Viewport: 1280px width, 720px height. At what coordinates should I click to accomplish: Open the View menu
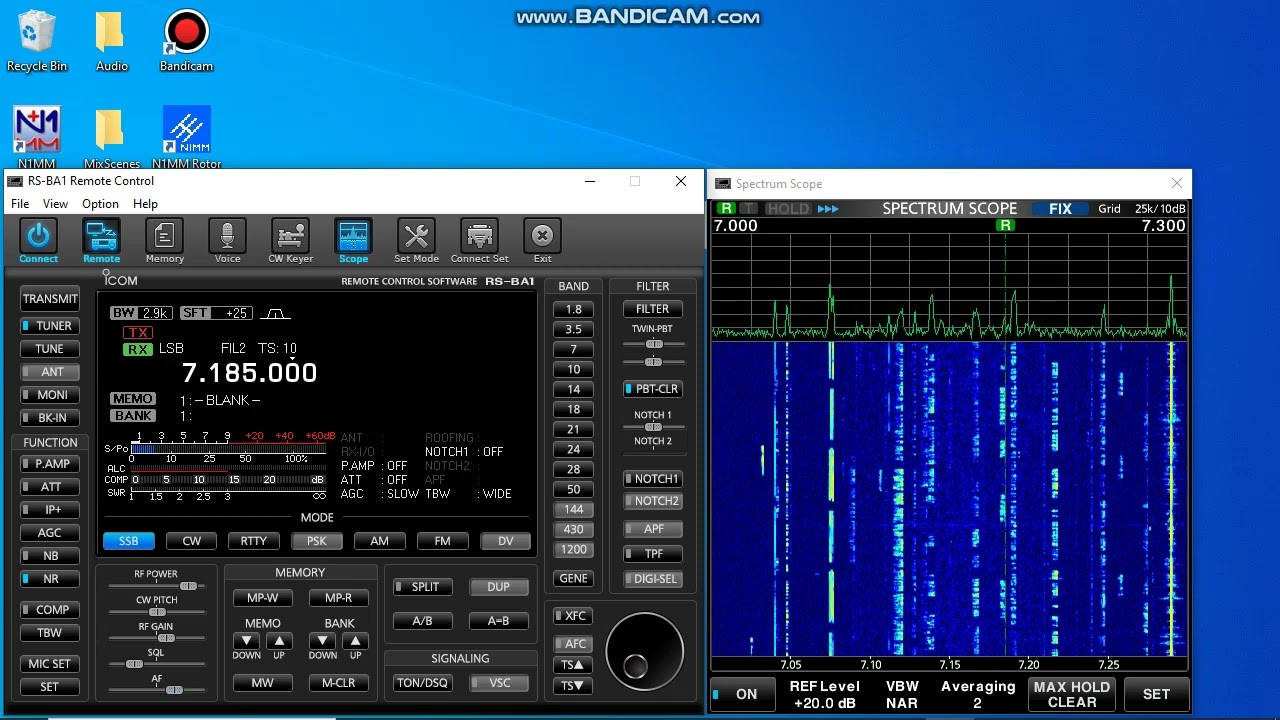click(55, 204)
